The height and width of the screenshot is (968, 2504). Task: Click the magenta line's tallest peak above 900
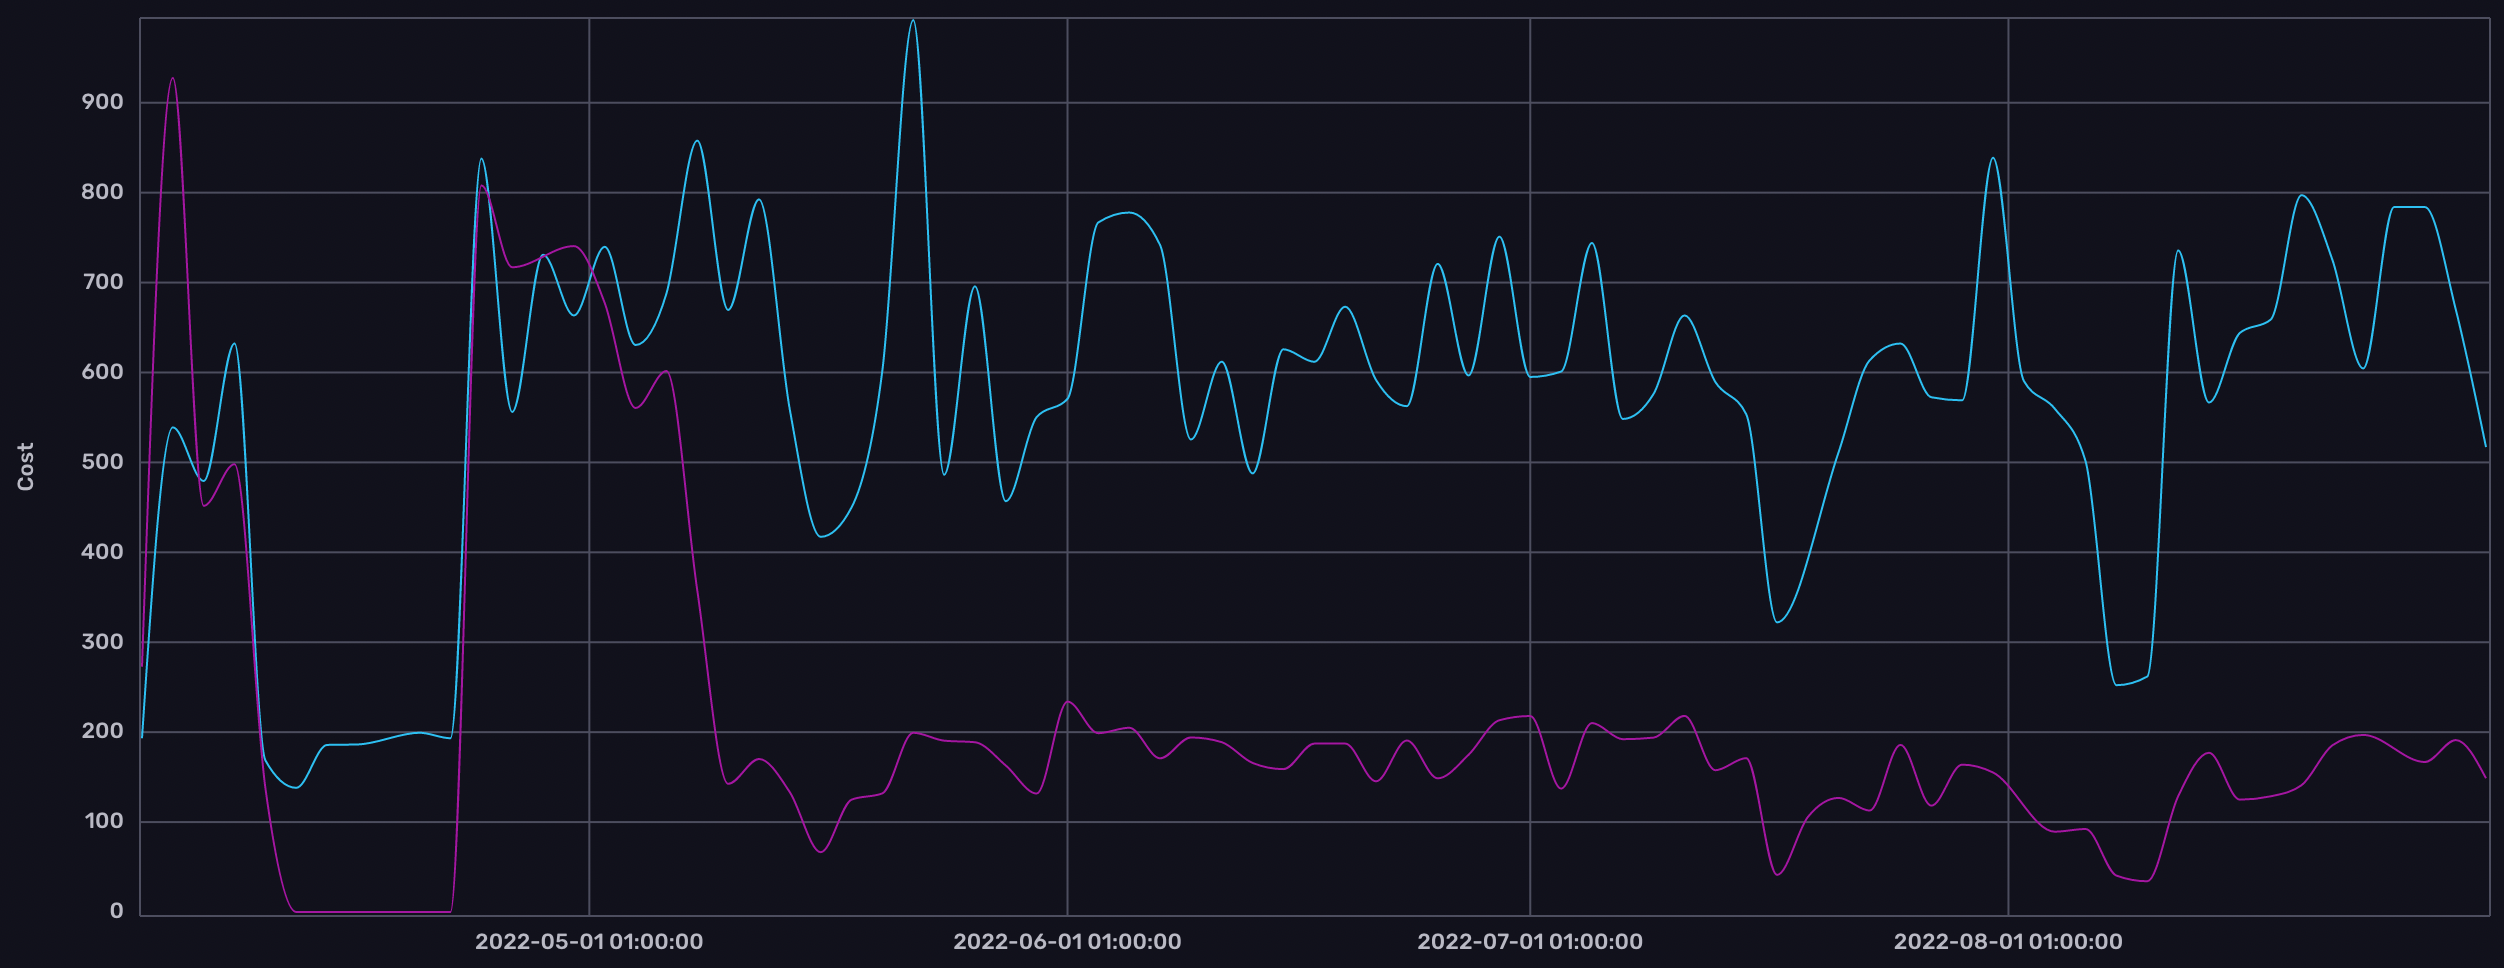172,79
